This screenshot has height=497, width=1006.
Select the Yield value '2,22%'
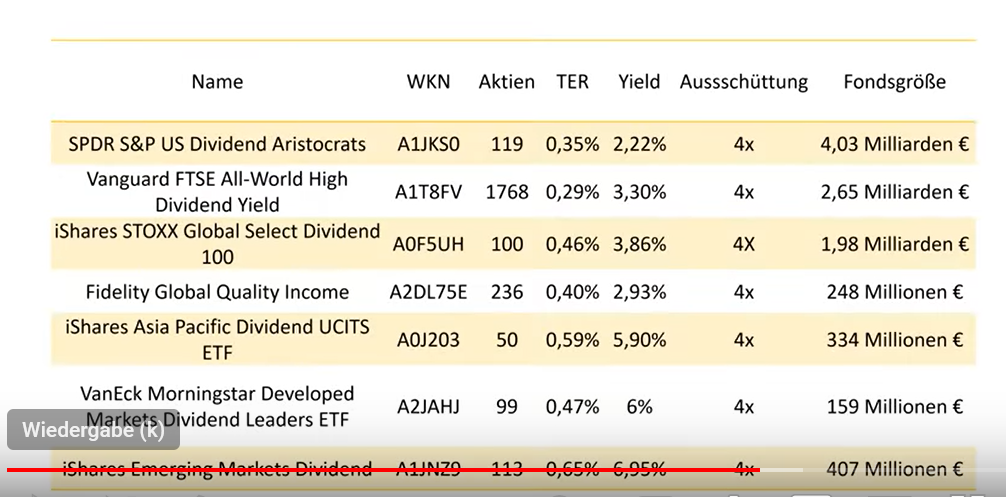pyautogui.click(x=639, y=144)
